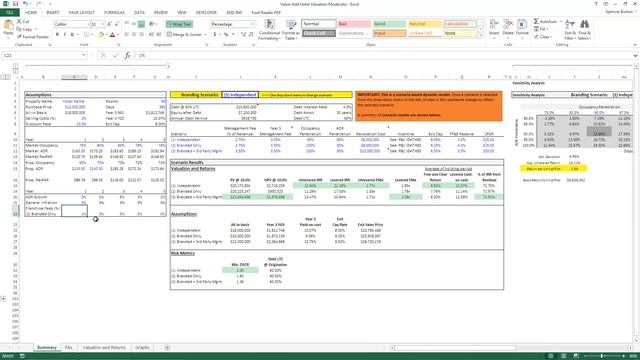
Task: Open the Merge & Center dropdown arrow
Action: pyautogui.click(x=205, y=35)
